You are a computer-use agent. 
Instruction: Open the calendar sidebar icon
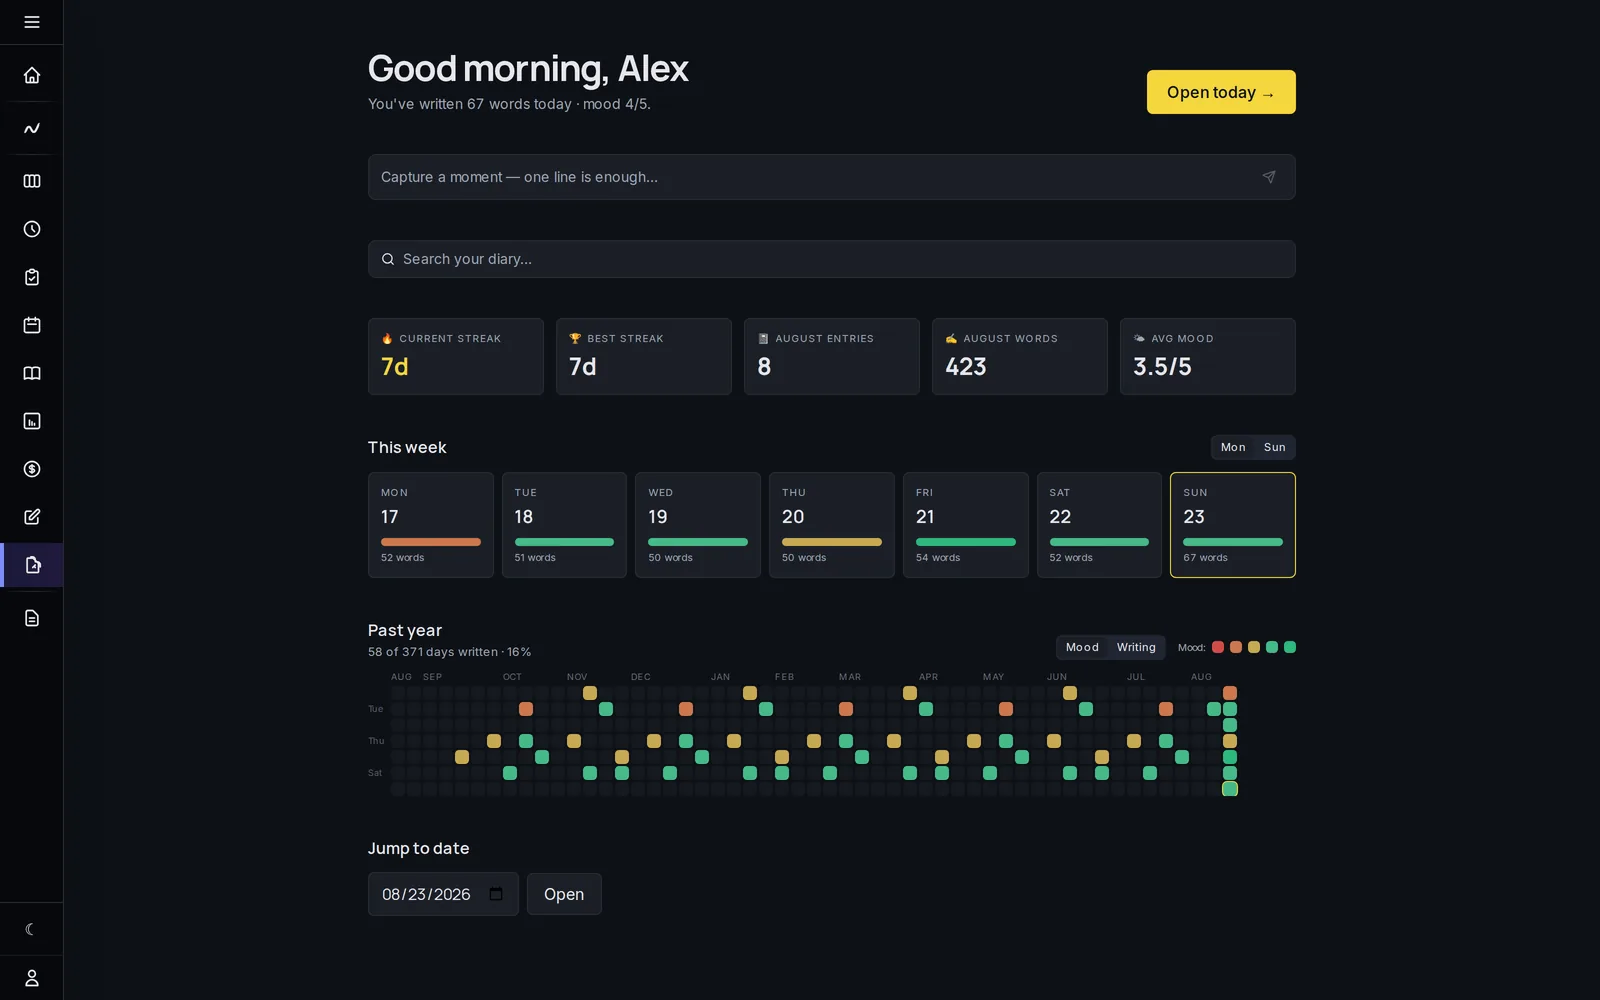[x=32, y=325]
